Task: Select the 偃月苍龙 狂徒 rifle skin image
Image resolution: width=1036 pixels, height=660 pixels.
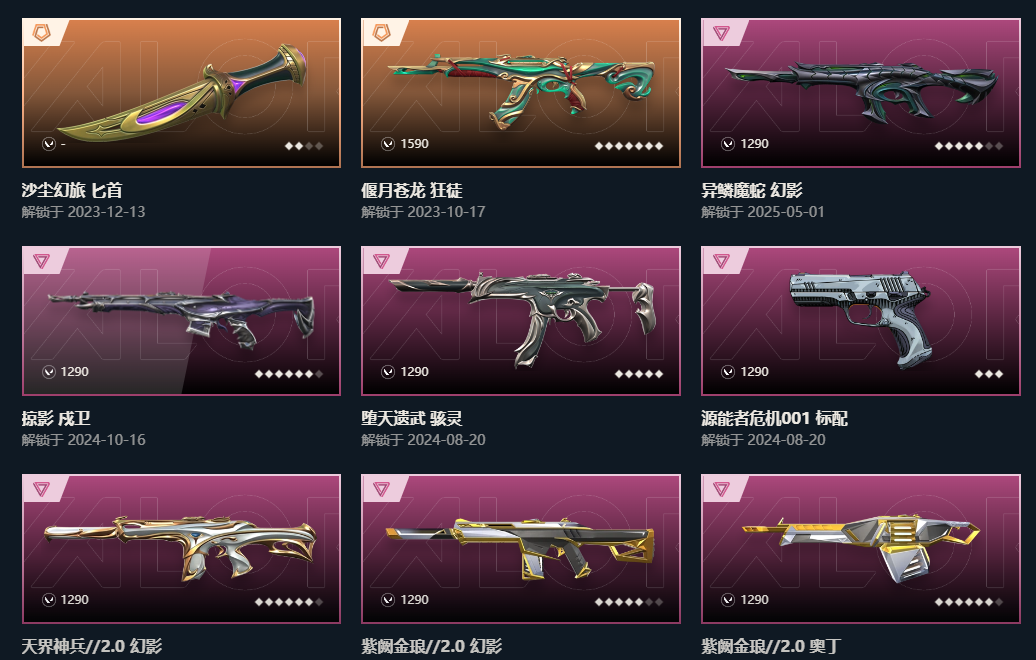Action: click(521, 90)
